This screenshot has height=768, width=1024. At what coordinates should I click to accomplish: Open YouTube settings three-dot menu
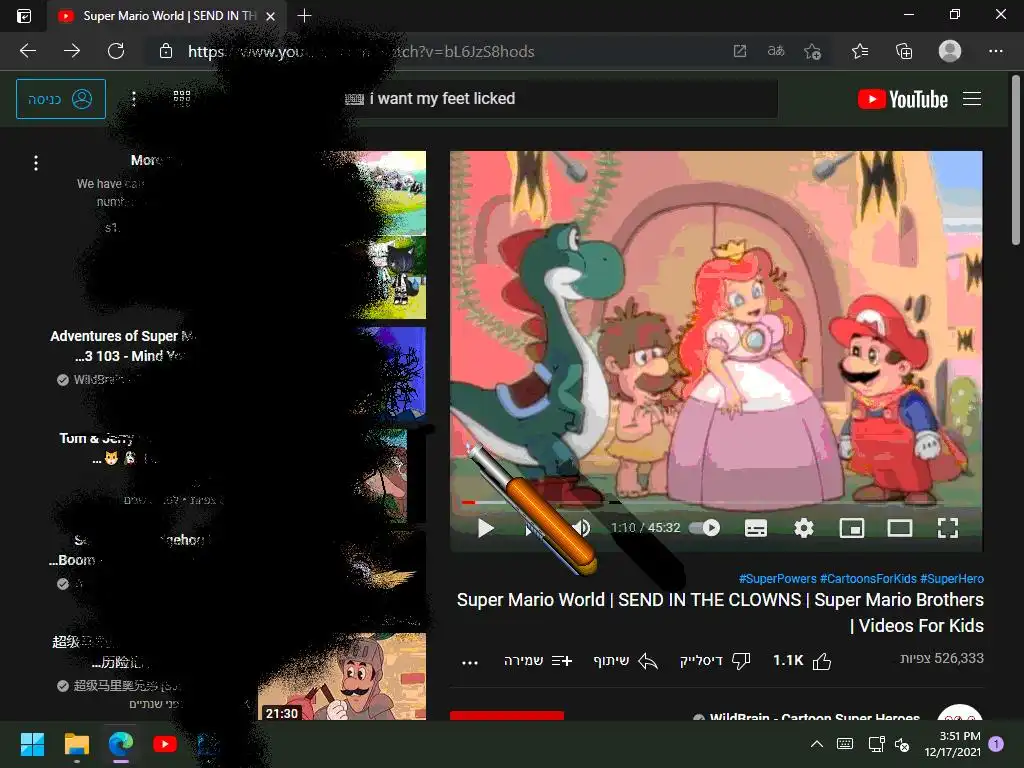(134, 99)
